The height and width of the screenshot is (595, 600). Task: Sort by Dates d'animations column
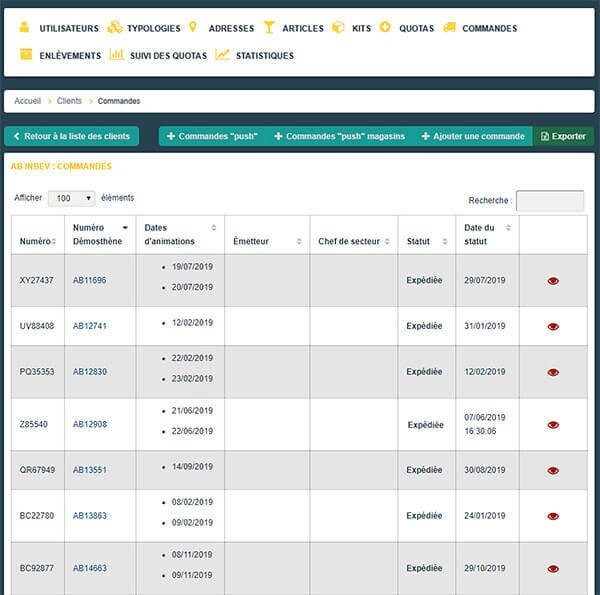(180, 235)
